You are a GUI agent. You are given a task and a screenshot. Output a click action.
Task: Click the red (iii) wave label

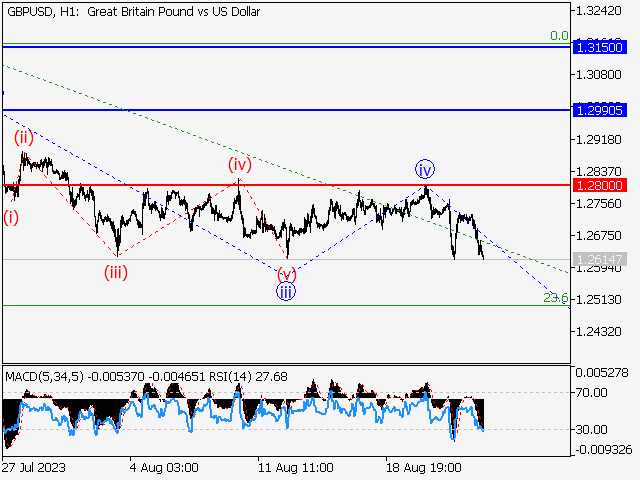point(116,272)
